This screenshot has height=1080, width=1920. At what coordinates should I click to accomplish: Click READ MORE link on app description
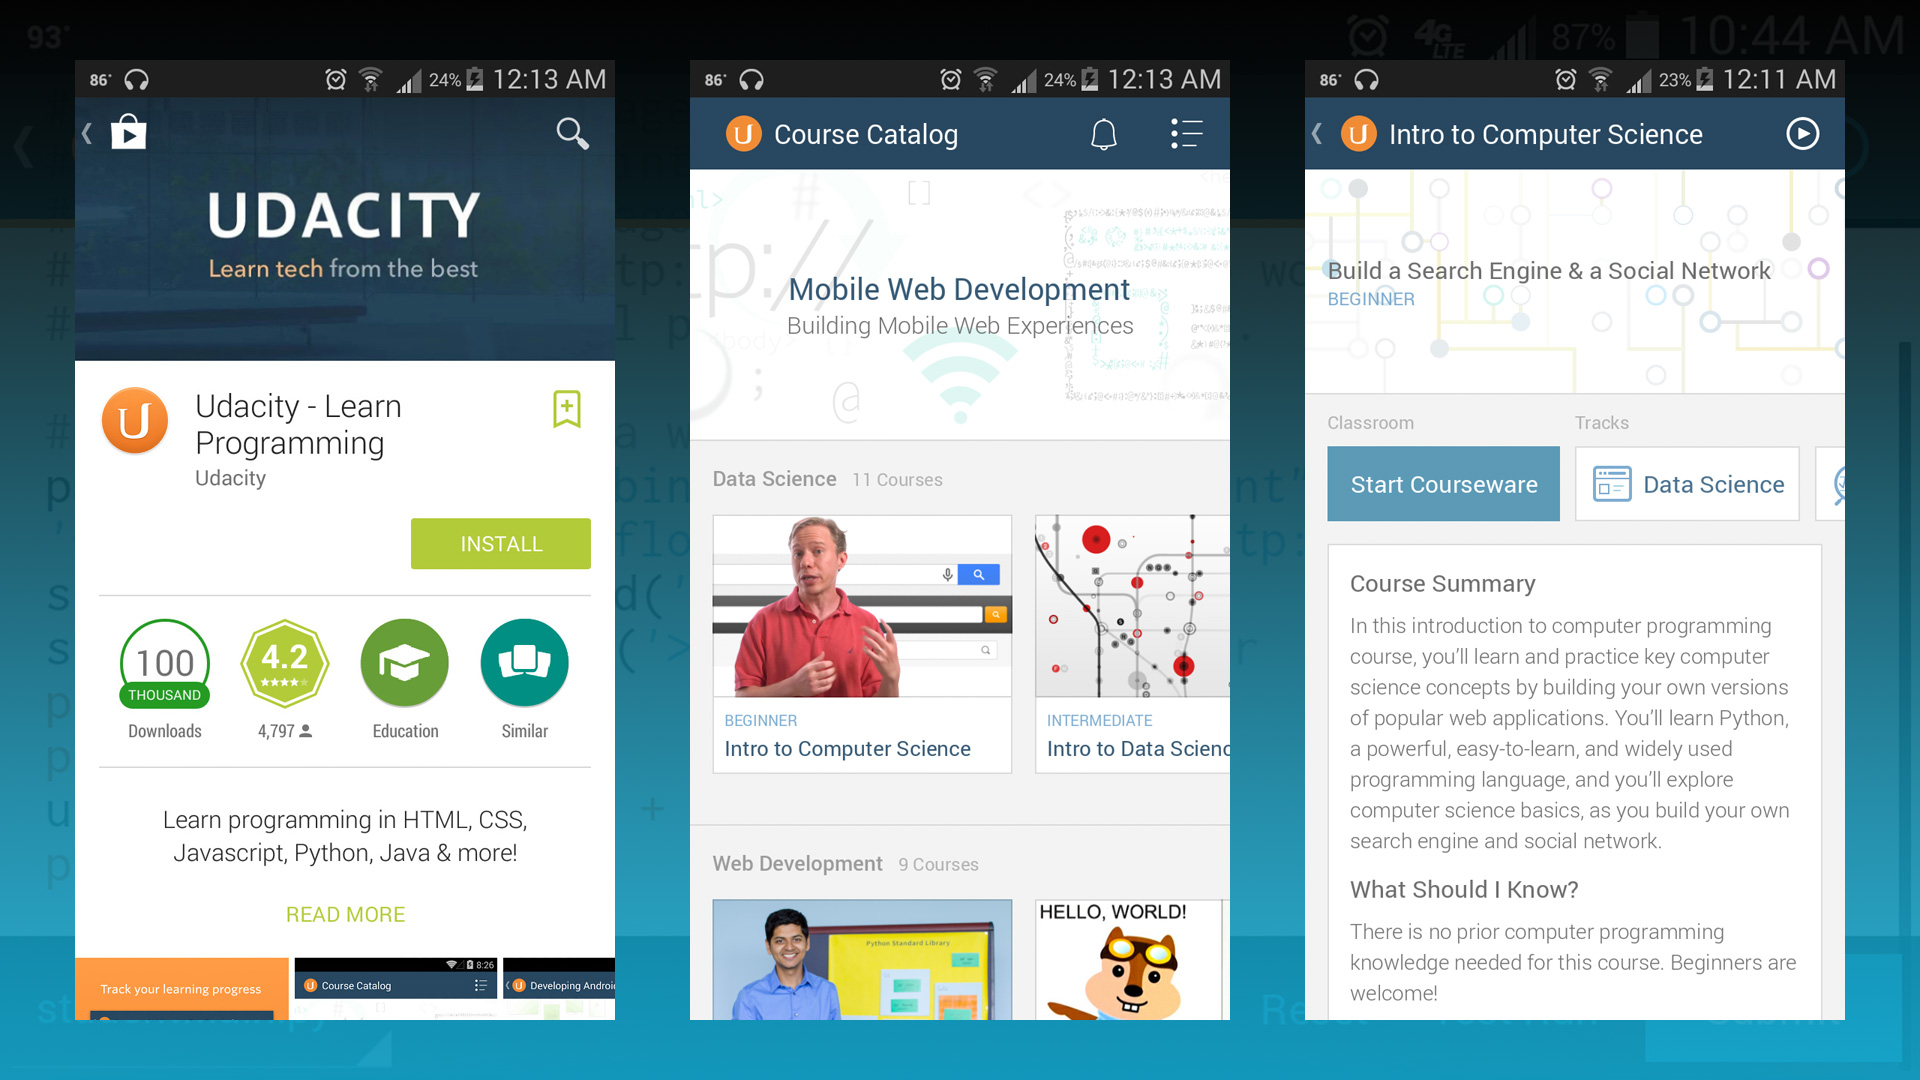click(345, 914)
